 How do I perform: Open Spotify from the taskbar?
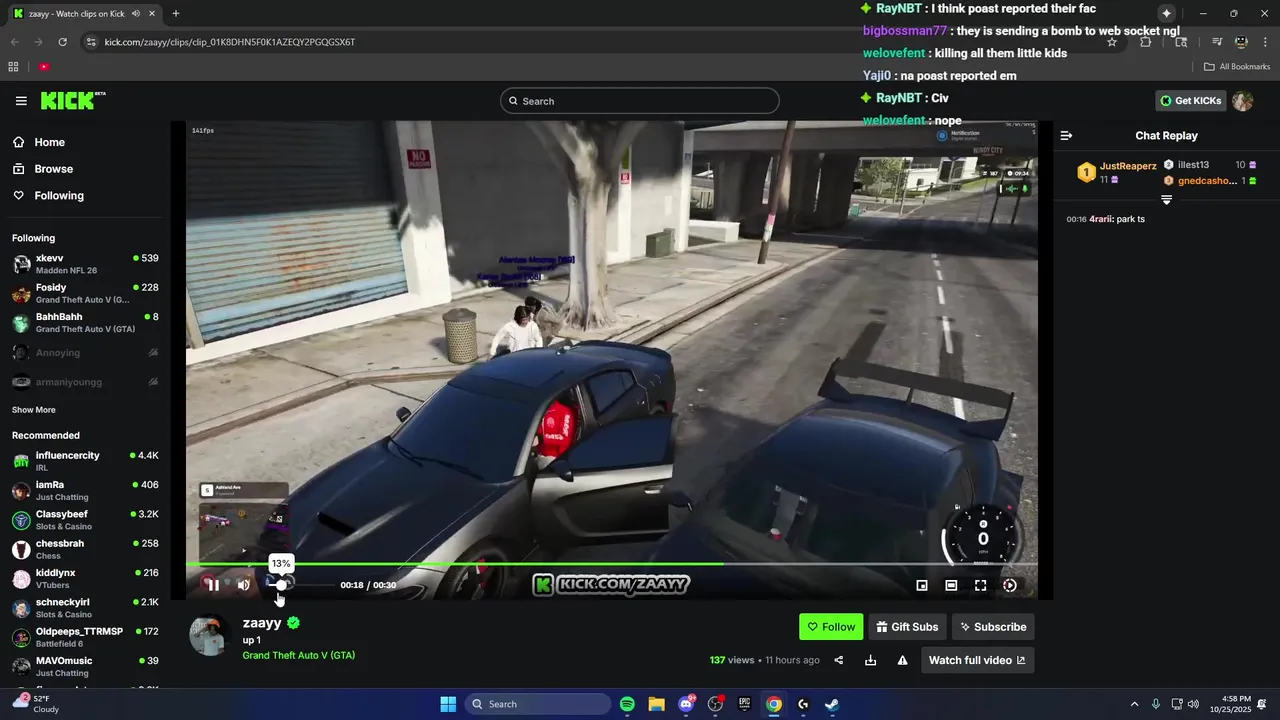627,704
